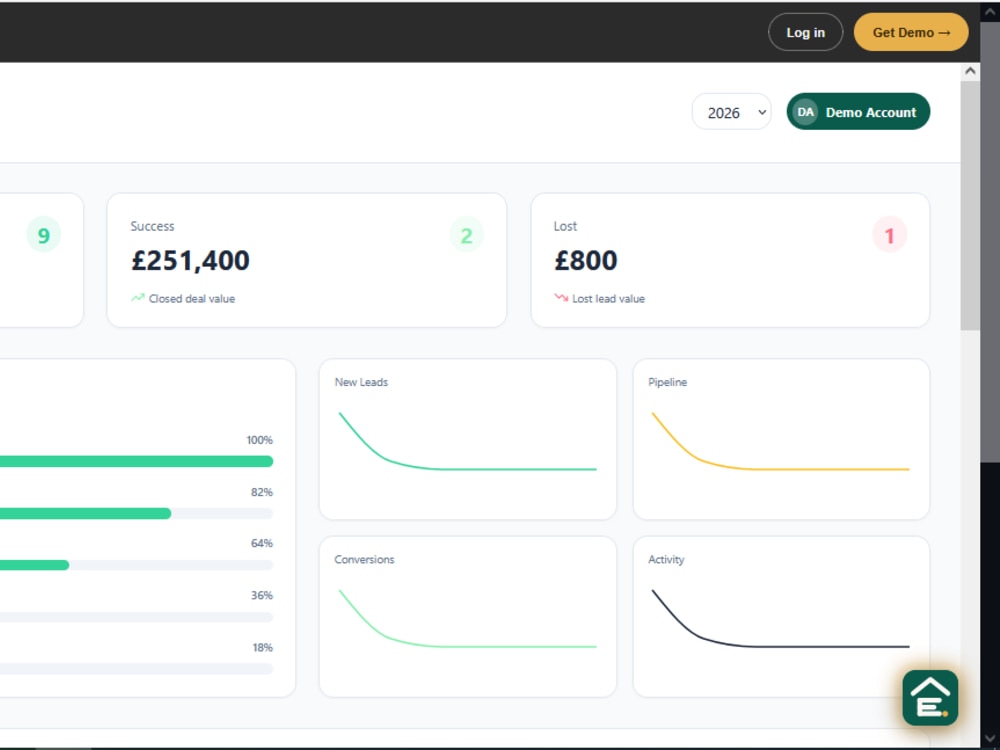Click the 82% progress bar

pyautogui.click(x=136, y=513)
